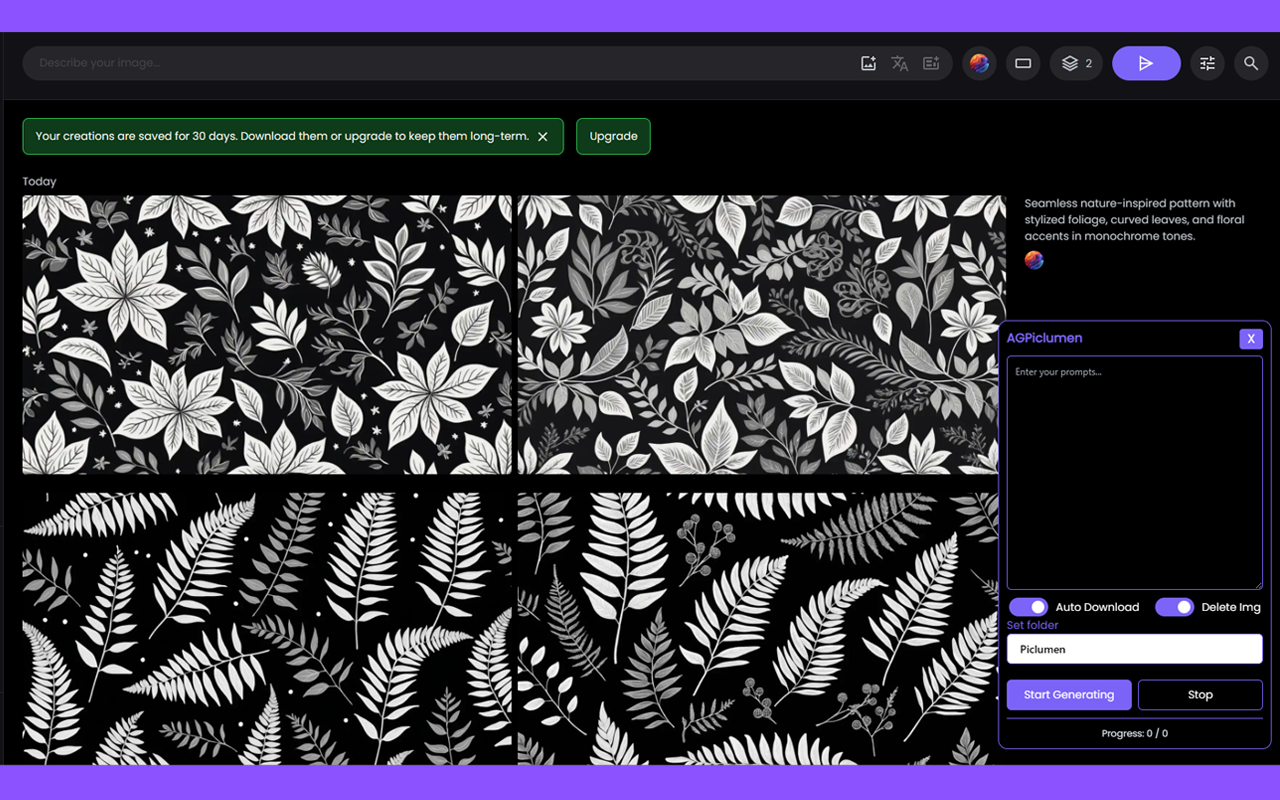Click the Set folder link
This screenshot has width=1280, height=800.
tap(1032, 625)
